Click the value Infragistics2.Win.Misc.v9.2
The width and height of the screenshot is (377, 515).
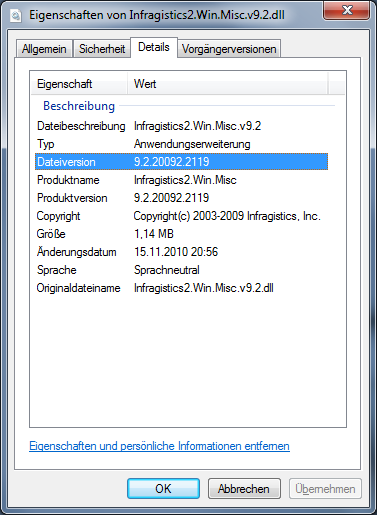[197, 126]
